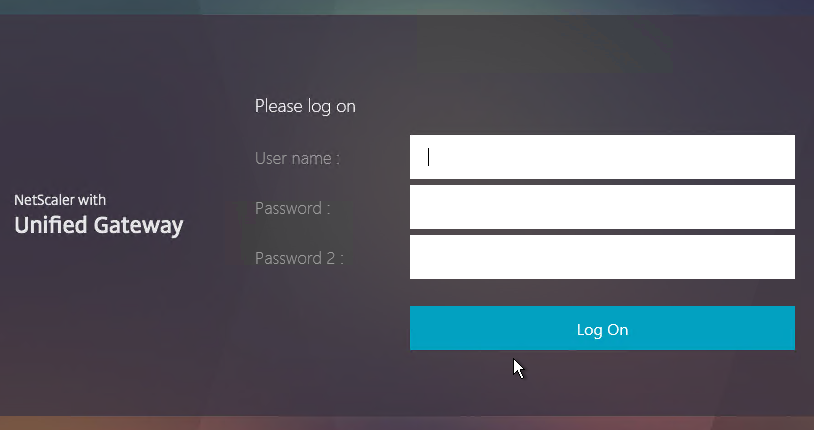Select the field beside 'User name :' label

coord(602,157)
